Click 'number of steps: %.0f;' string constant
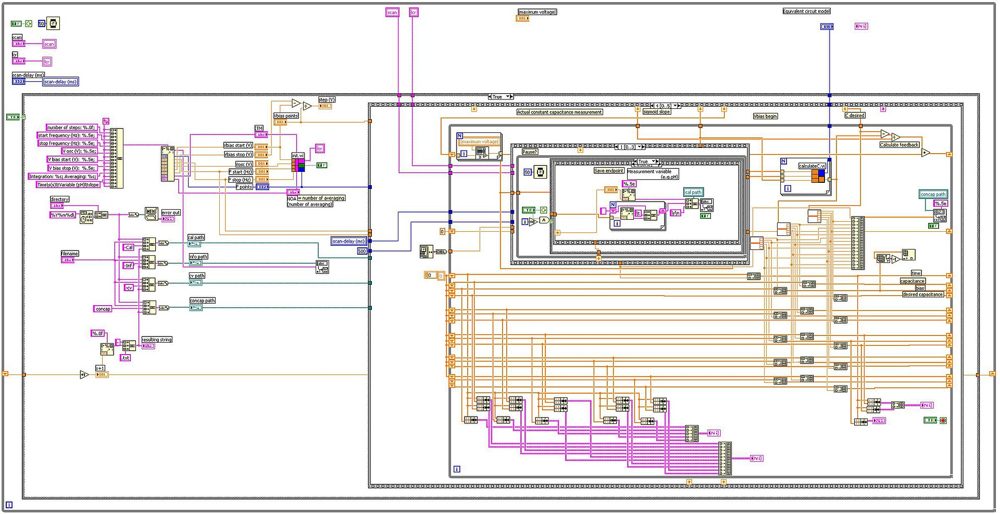The width and height of the screenshot is (1000, 514). point(72,127)
